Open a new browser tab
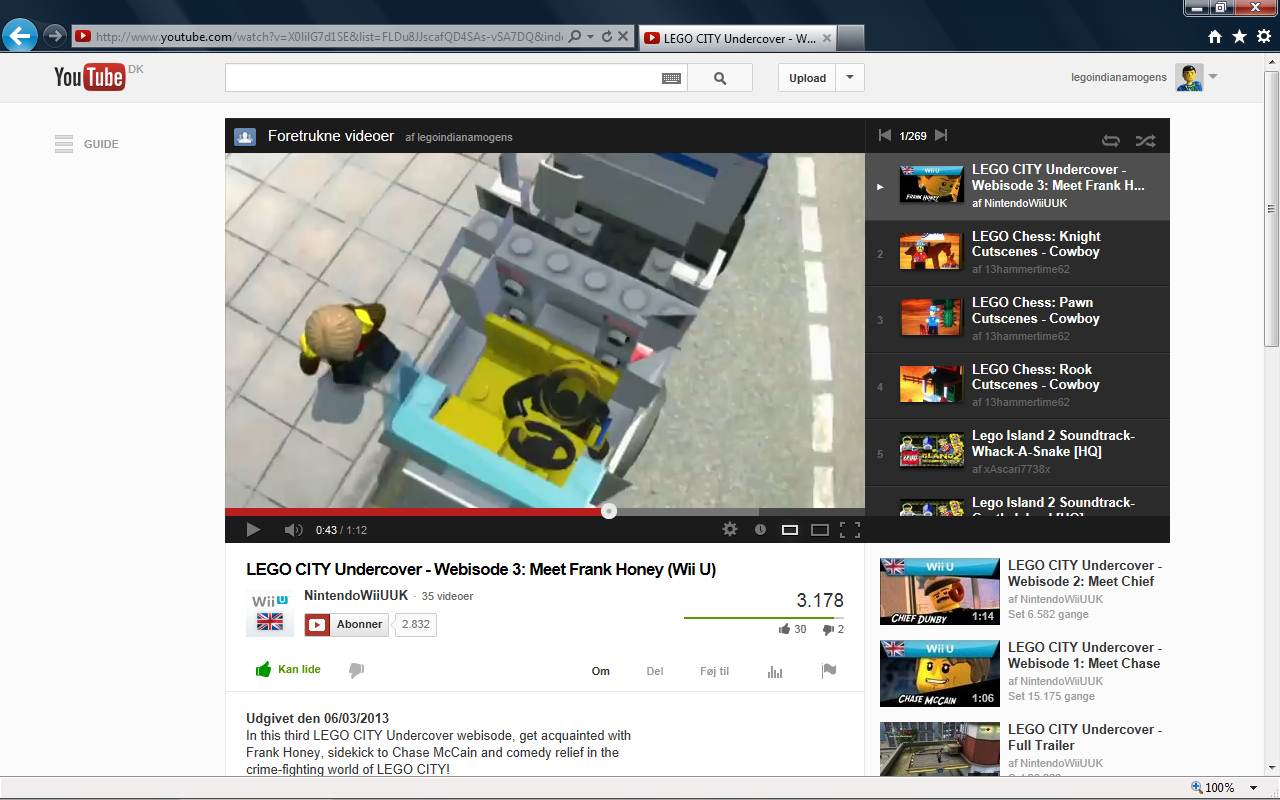Screen dimensions: 1280x800 coord(849,38)
